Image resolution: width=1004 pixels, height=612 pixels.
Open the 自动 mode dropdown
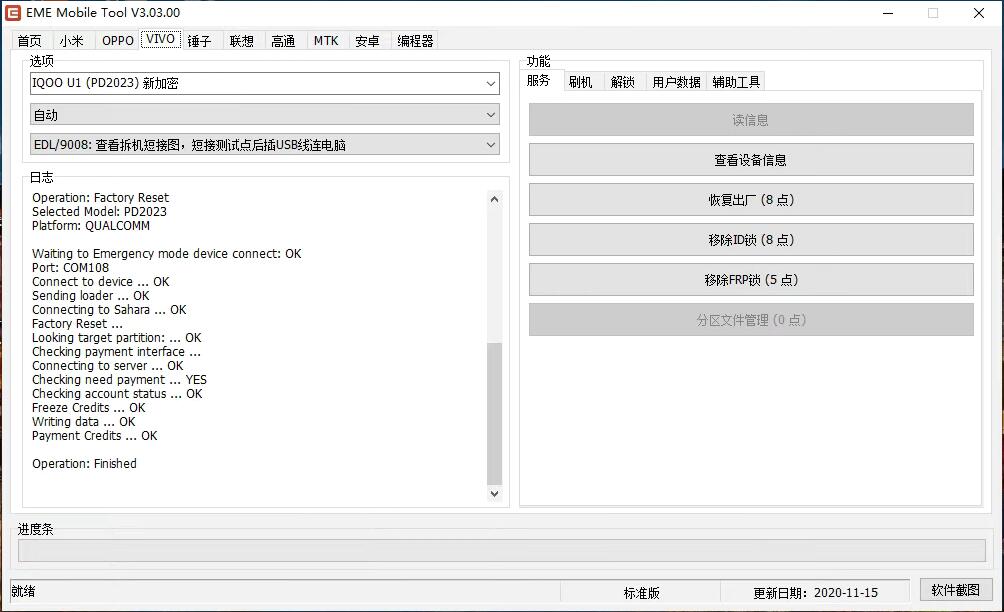264,115
